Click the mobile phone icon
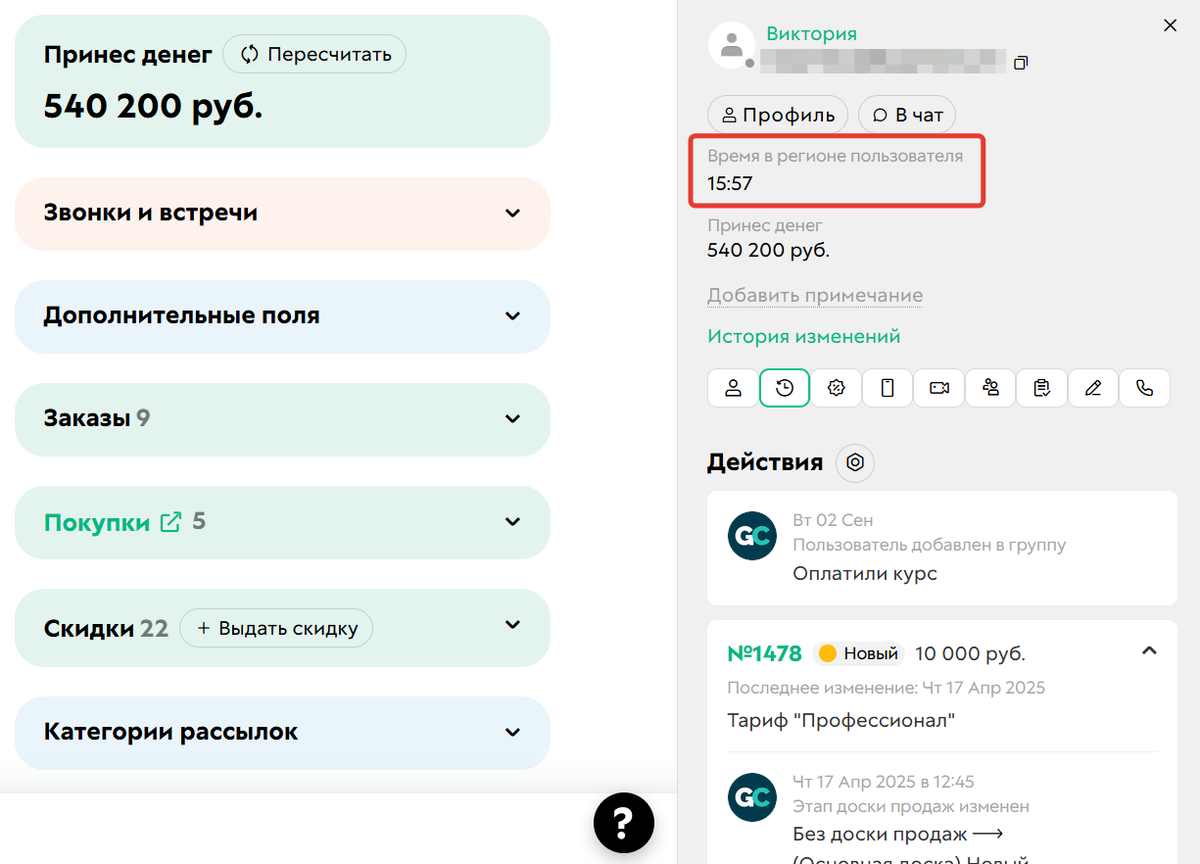The height and width of the screenshot is (864, 1200). (887, 388)
